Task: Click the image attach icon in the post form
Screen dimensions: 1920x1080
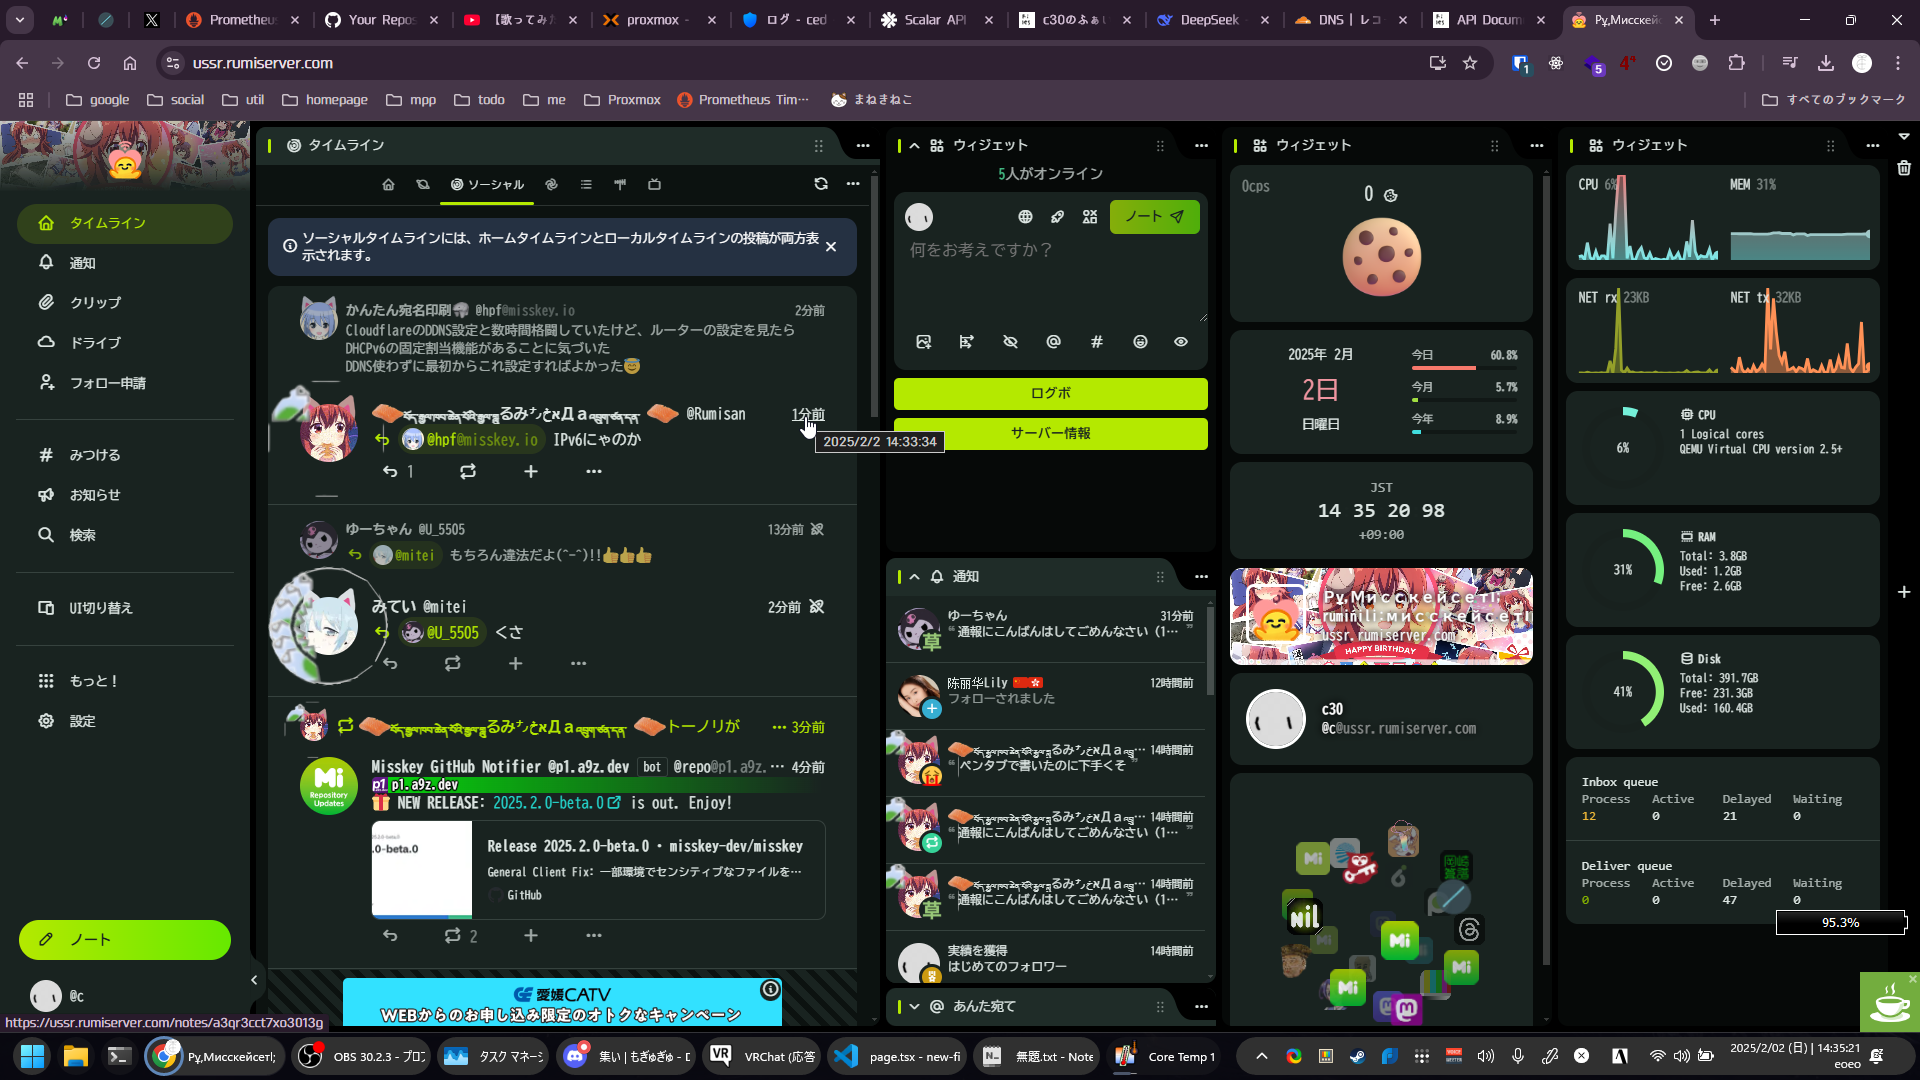Action: (x=923, y=342)
